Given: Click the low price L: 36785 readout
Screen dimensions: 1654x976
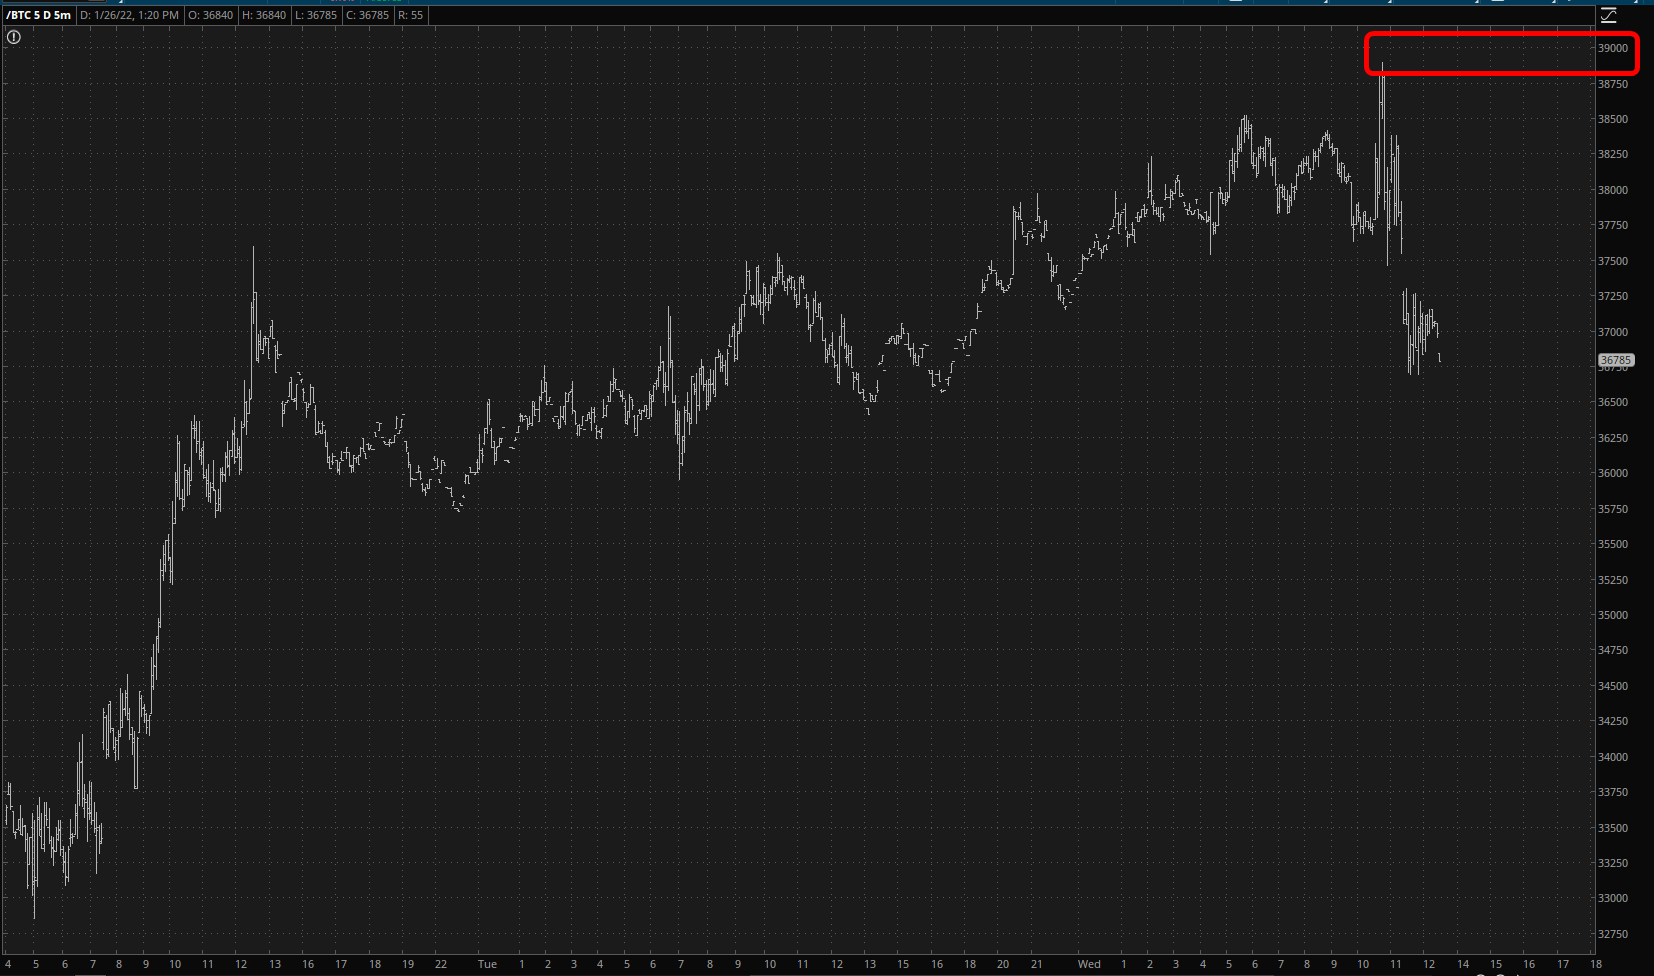Looking at the screenshot, I should click(x=316, y=15).
